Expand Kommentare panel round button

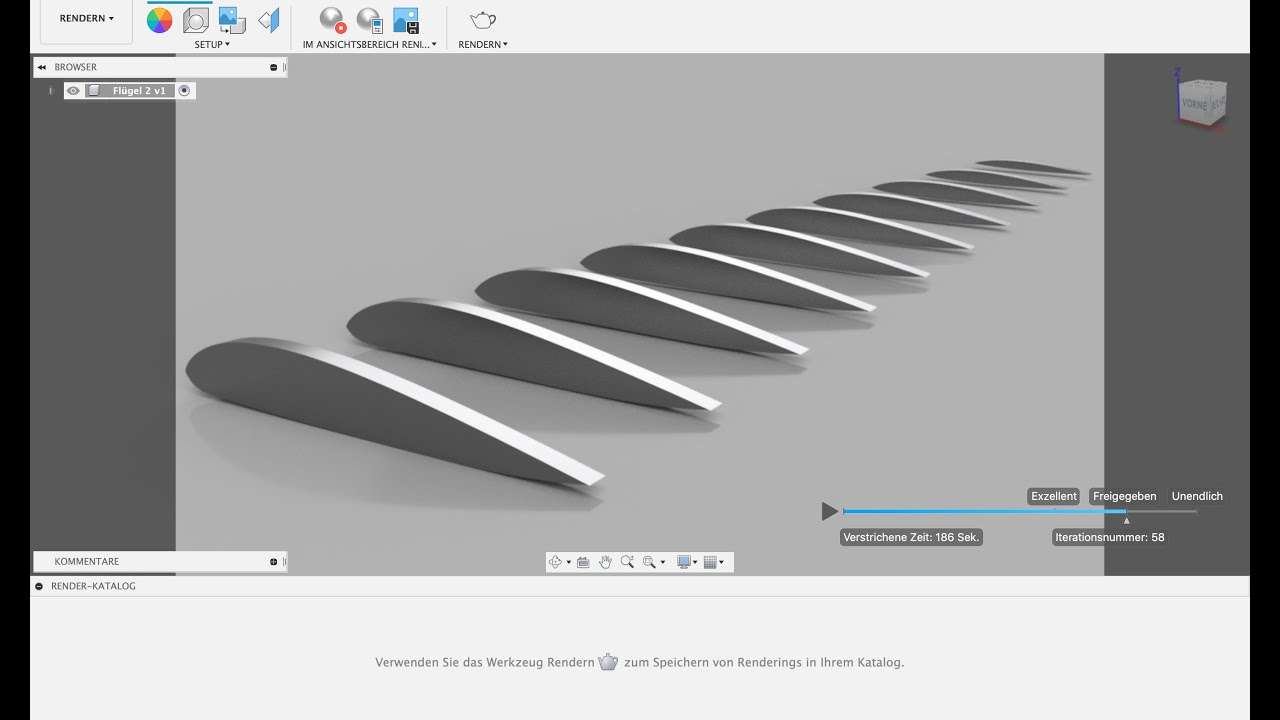pyautogui.click(x=274, y=561)
